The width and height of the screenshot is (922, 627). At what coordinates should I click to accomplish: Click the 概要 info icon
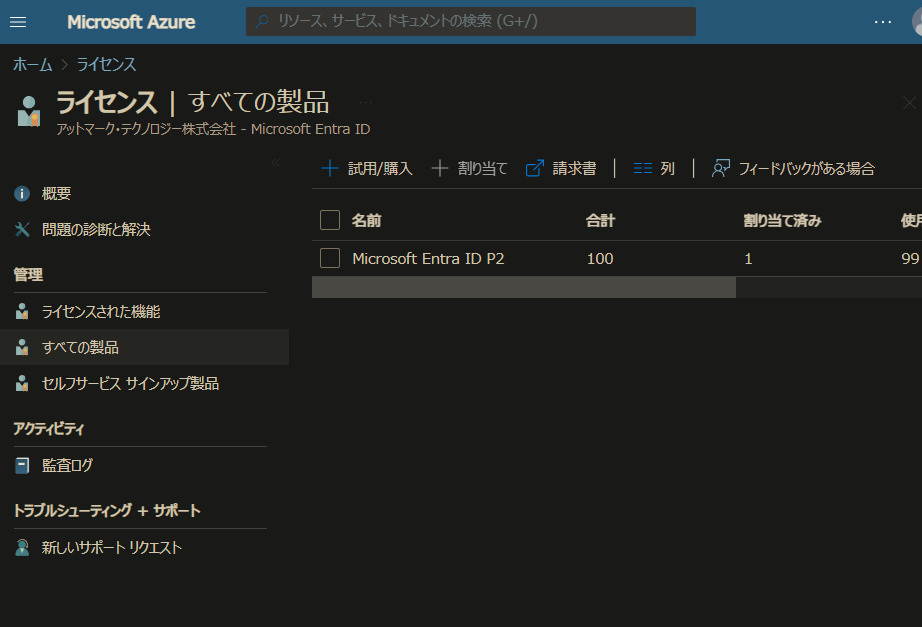tap(22, 194)
